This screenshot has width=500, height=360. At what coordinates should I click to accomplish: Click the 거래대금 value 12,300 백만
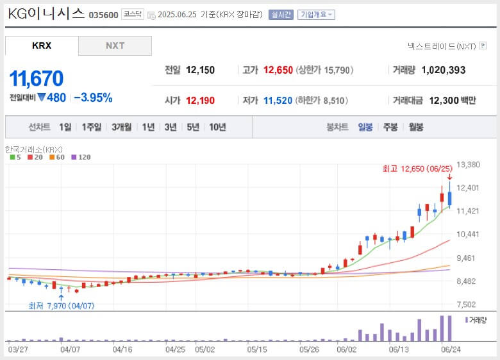[453, 100]
